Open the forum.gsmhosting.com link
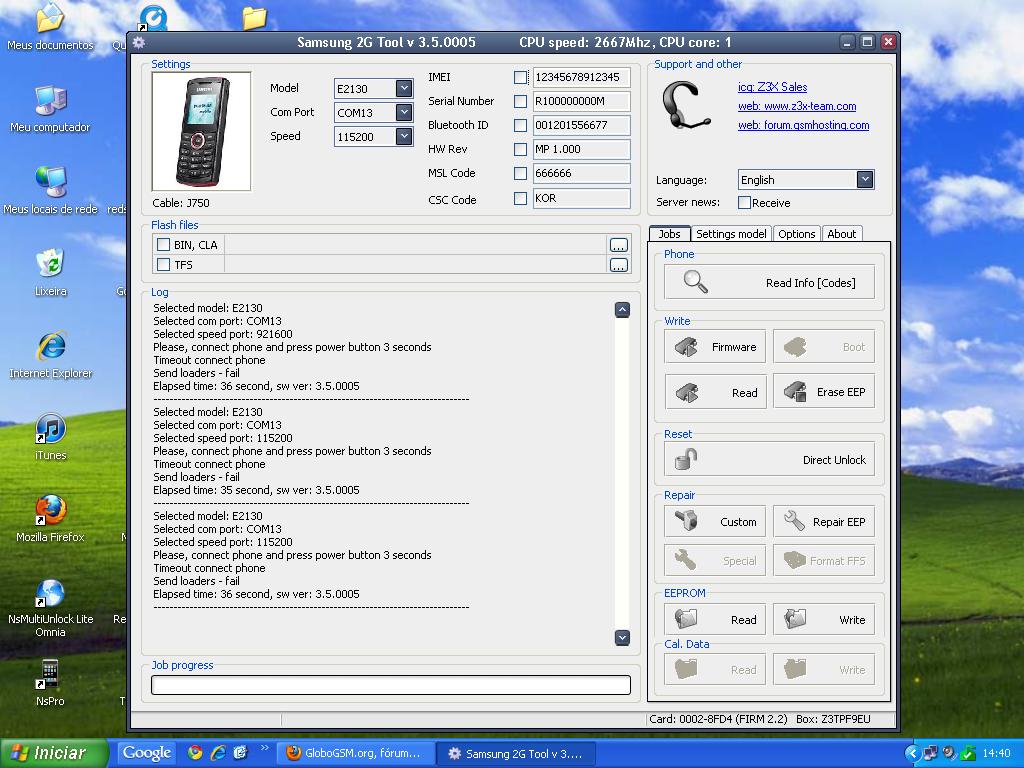This screenshot has height=768, width=1024. pyautogui.click(x=803, y=125)
